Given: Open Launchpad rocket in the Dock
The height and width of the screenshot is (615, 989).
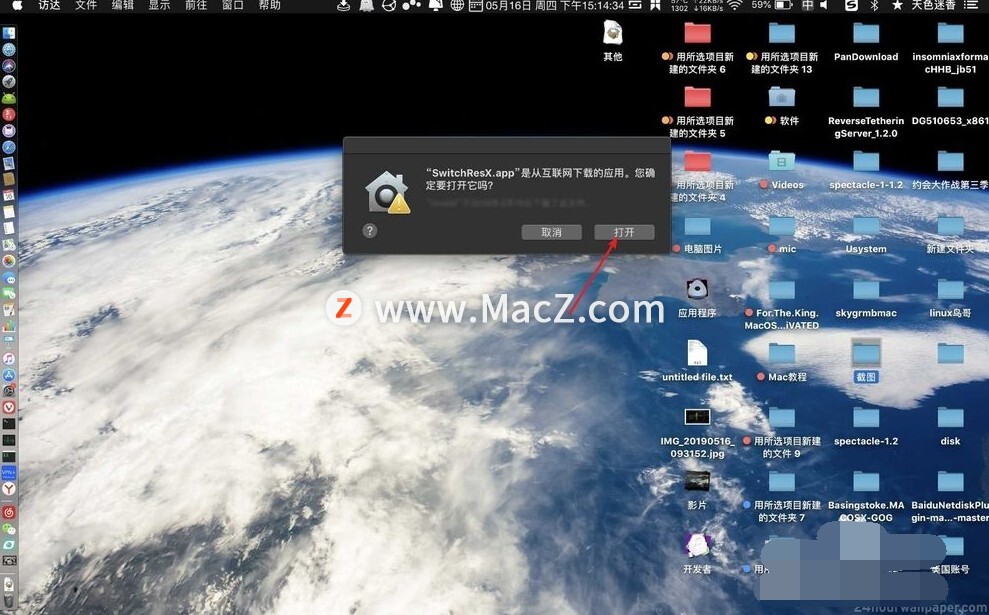Looking at the screenshot, I should point(9,81).
